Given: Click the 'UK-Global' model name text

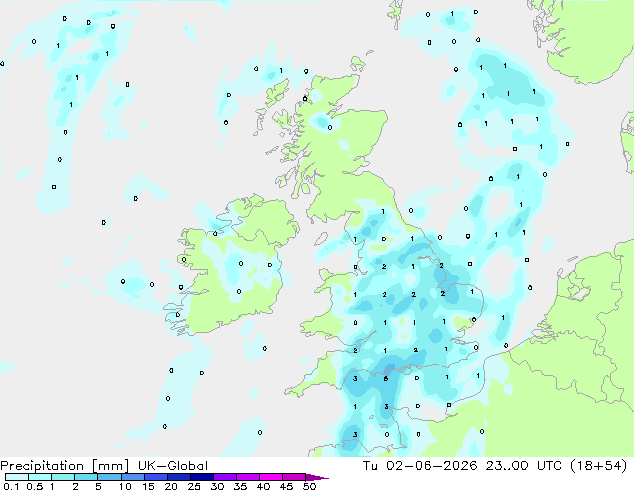Looking at the screenshot, I should coord(173,466).
